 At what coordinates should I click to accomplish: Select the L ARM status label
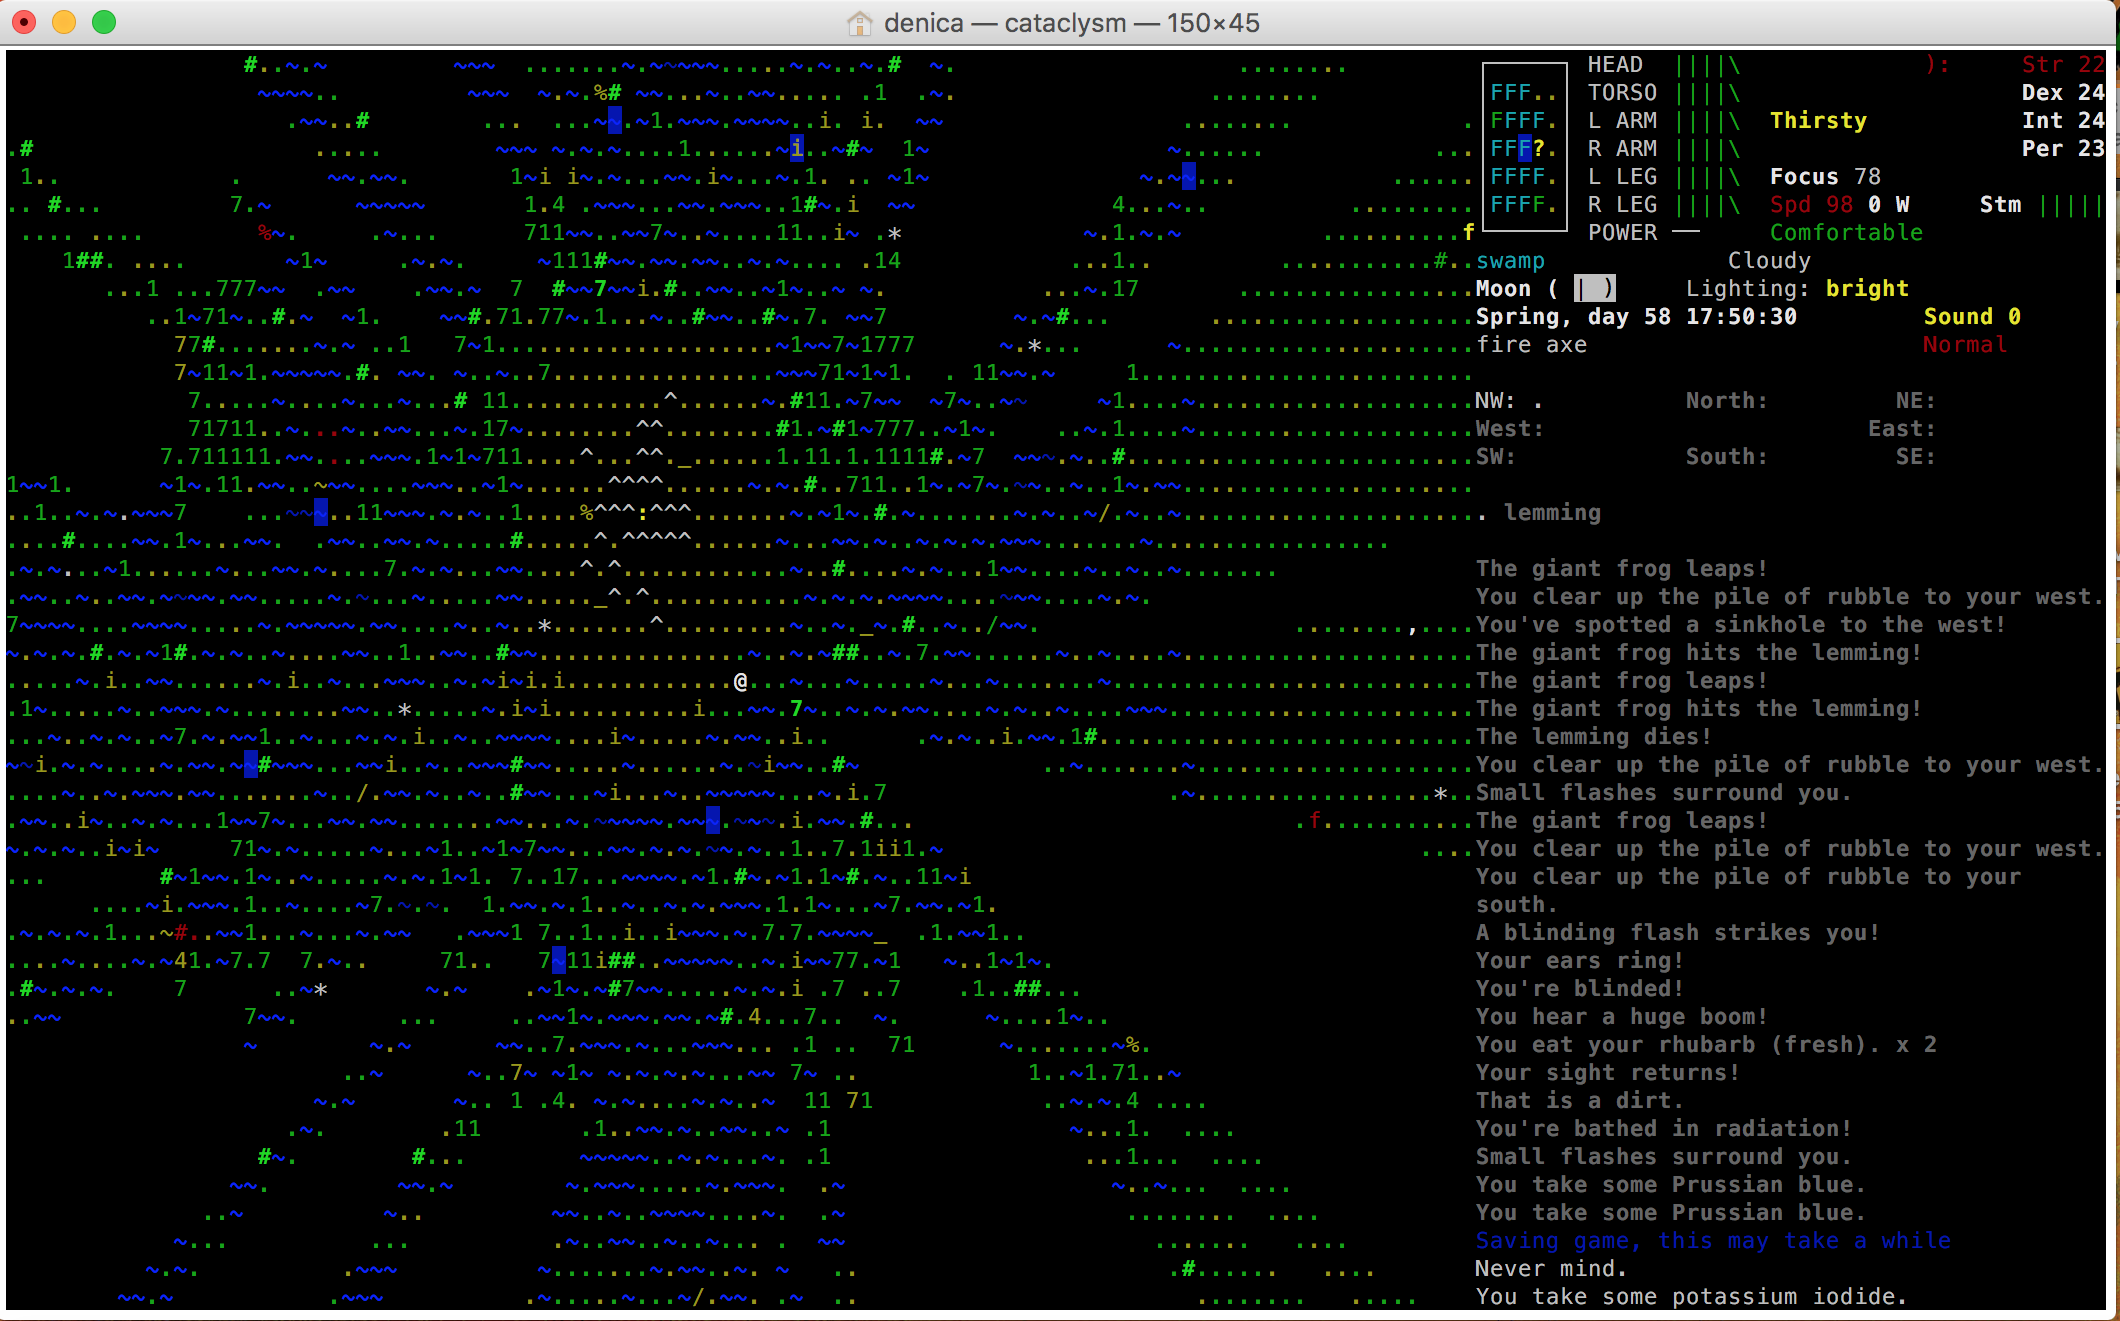(x=1622, y=121)
